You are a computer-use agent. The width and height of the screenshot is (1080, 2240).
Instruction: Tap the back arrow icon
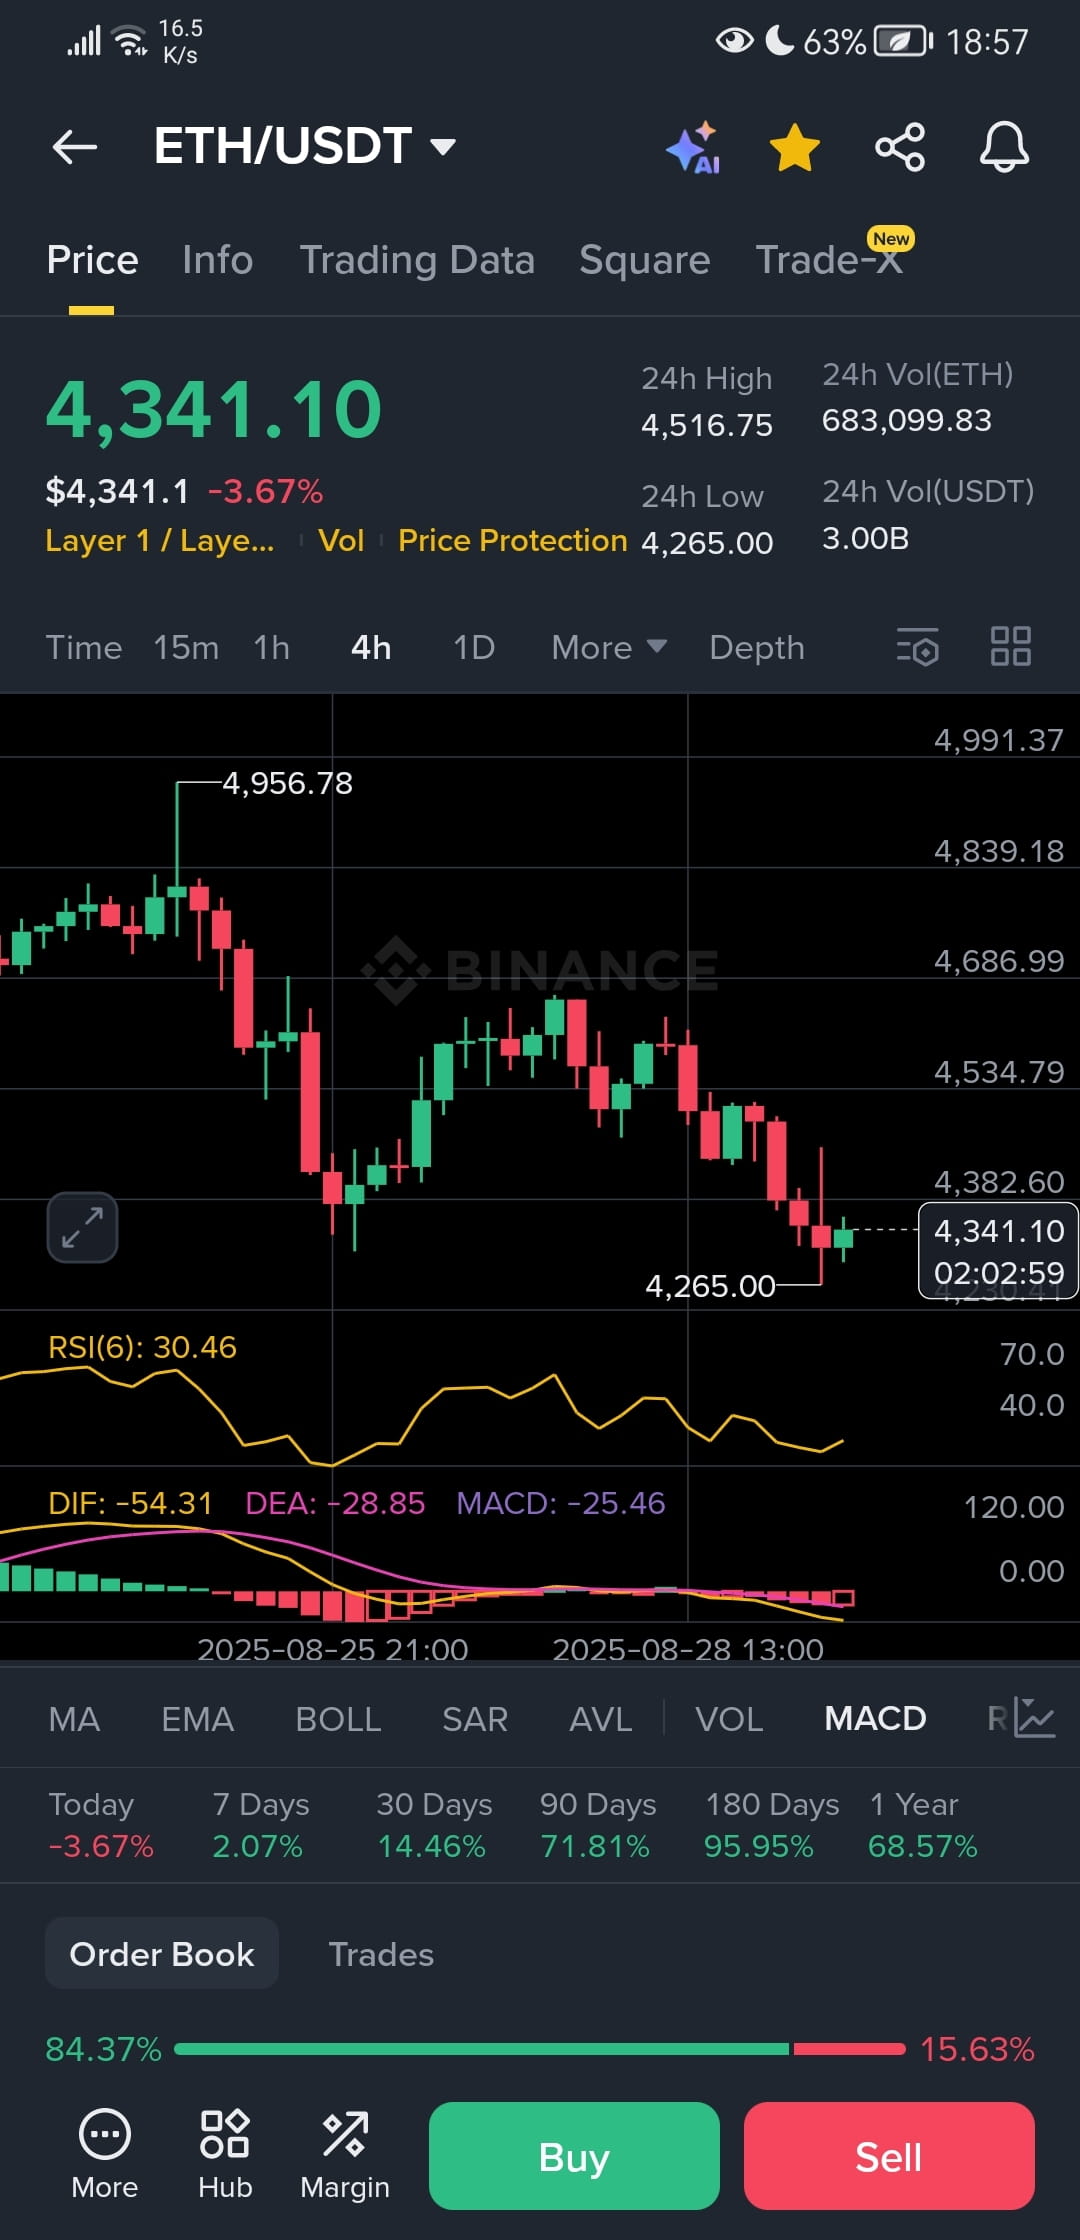pyautogui.click(x=75, y=147)
